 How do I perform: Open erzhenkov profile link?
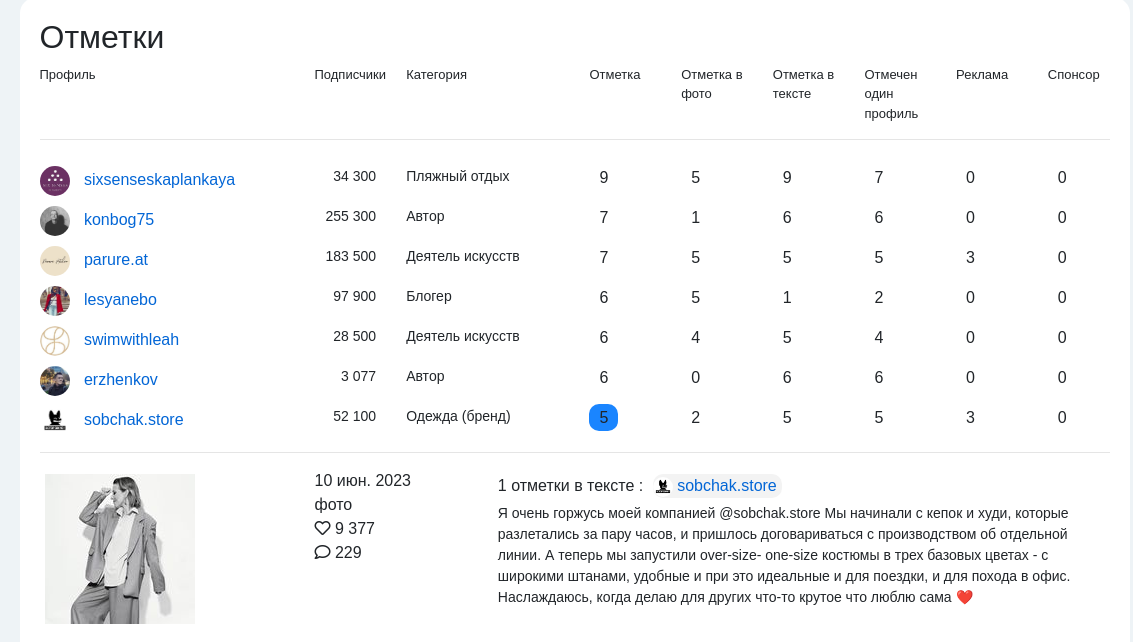pos(121,380)
